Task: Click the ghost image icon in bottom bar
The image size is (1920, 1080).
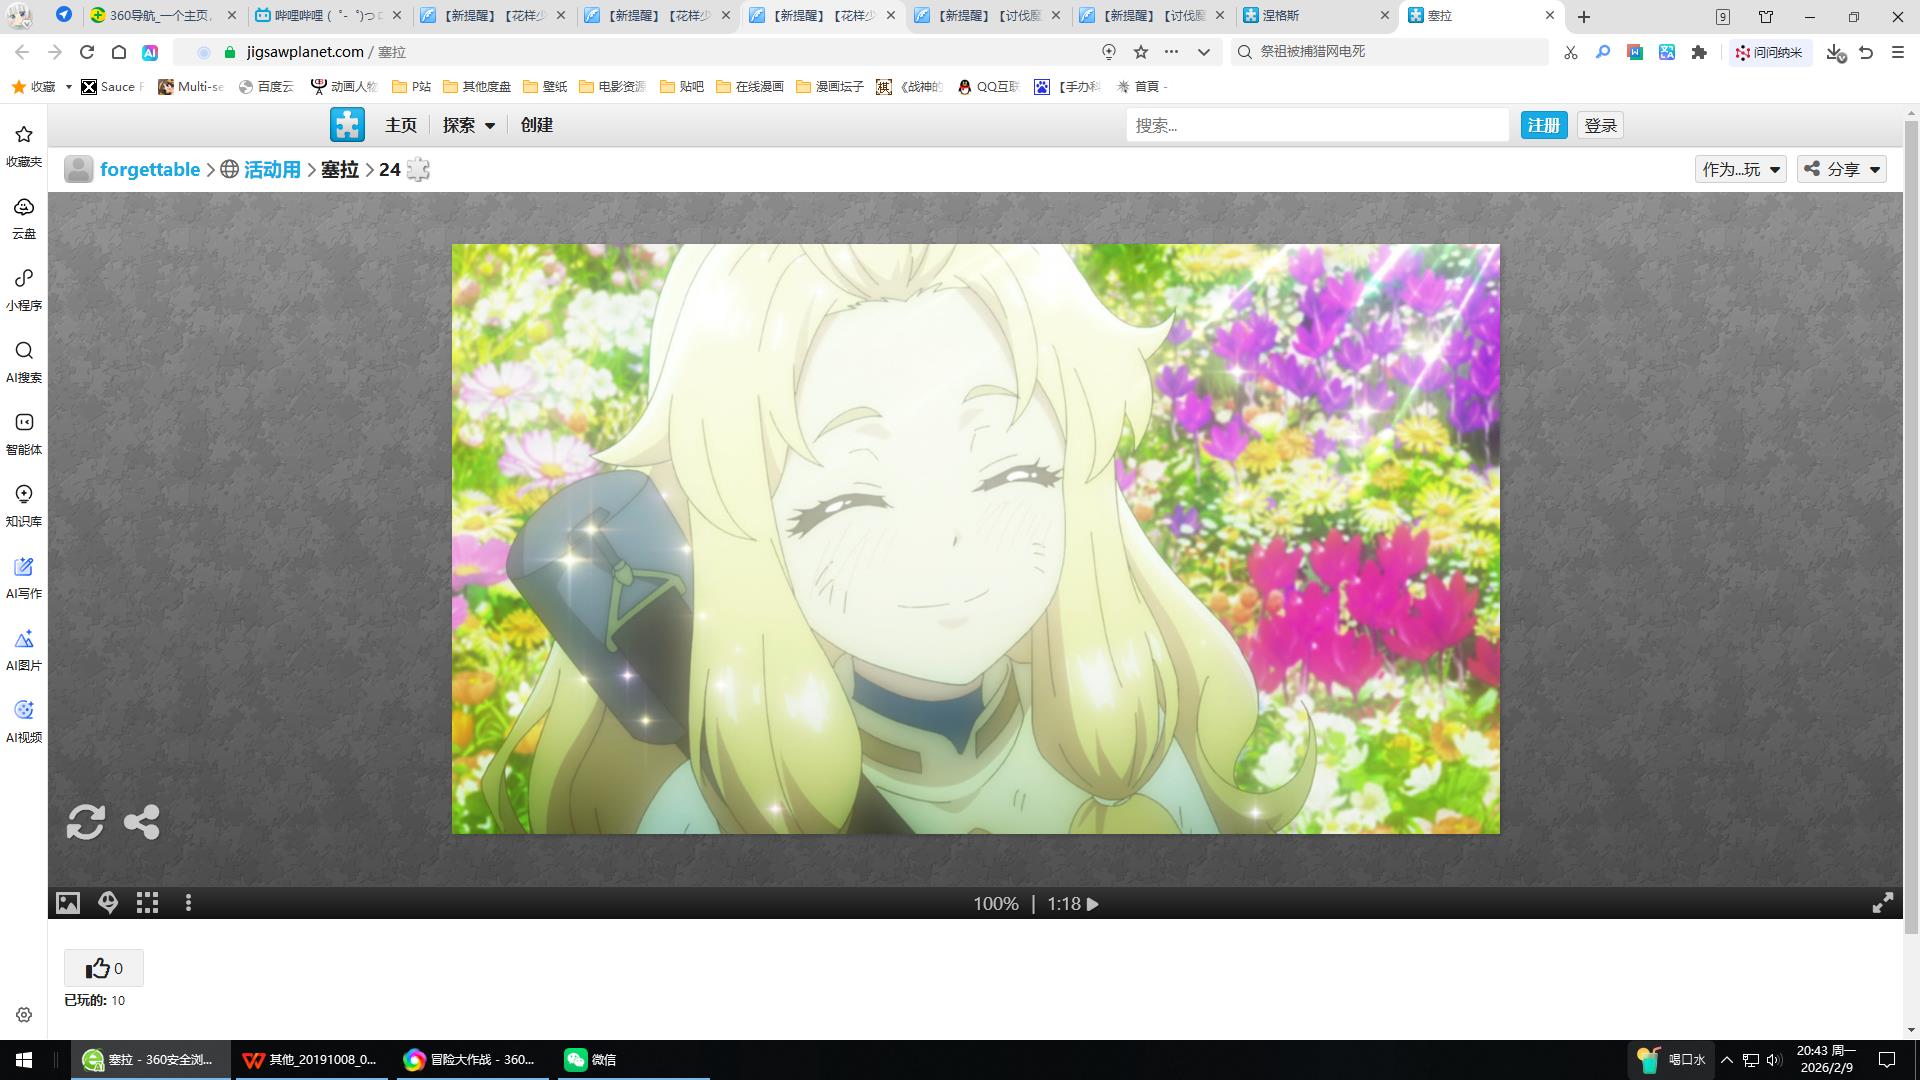Action: coord(108,903)
